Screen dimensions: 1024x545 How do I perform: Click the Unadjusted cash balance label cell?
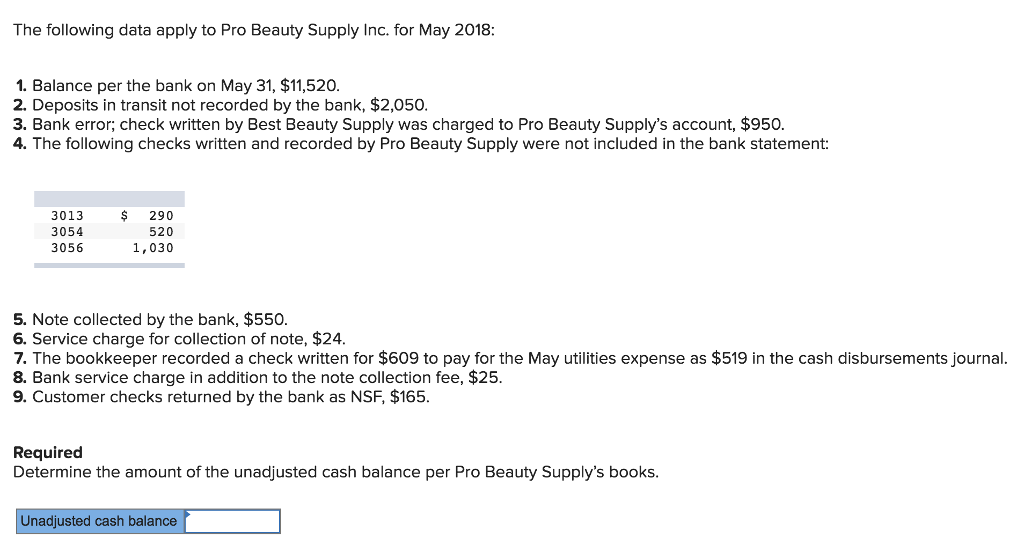100,521
